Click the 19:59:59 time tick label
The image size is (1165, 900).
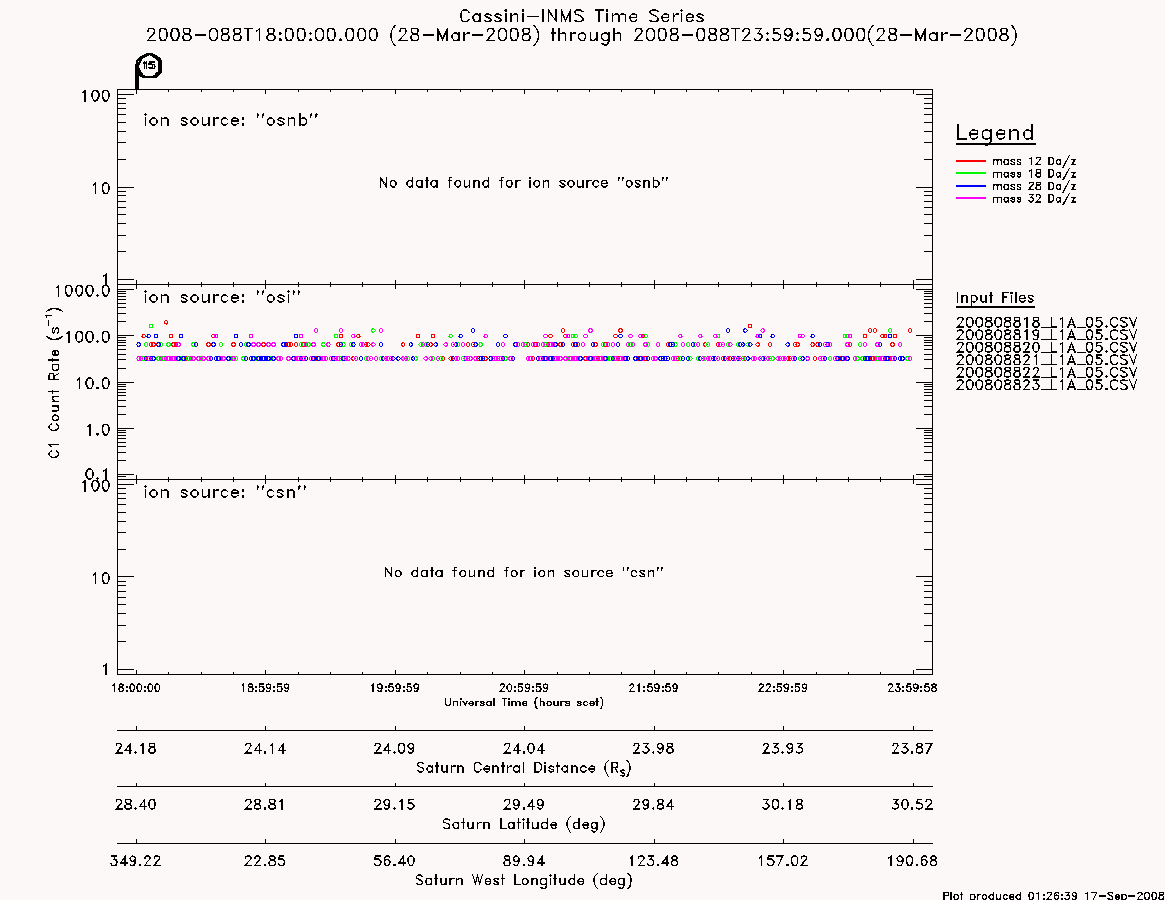(x=395, y=688)
